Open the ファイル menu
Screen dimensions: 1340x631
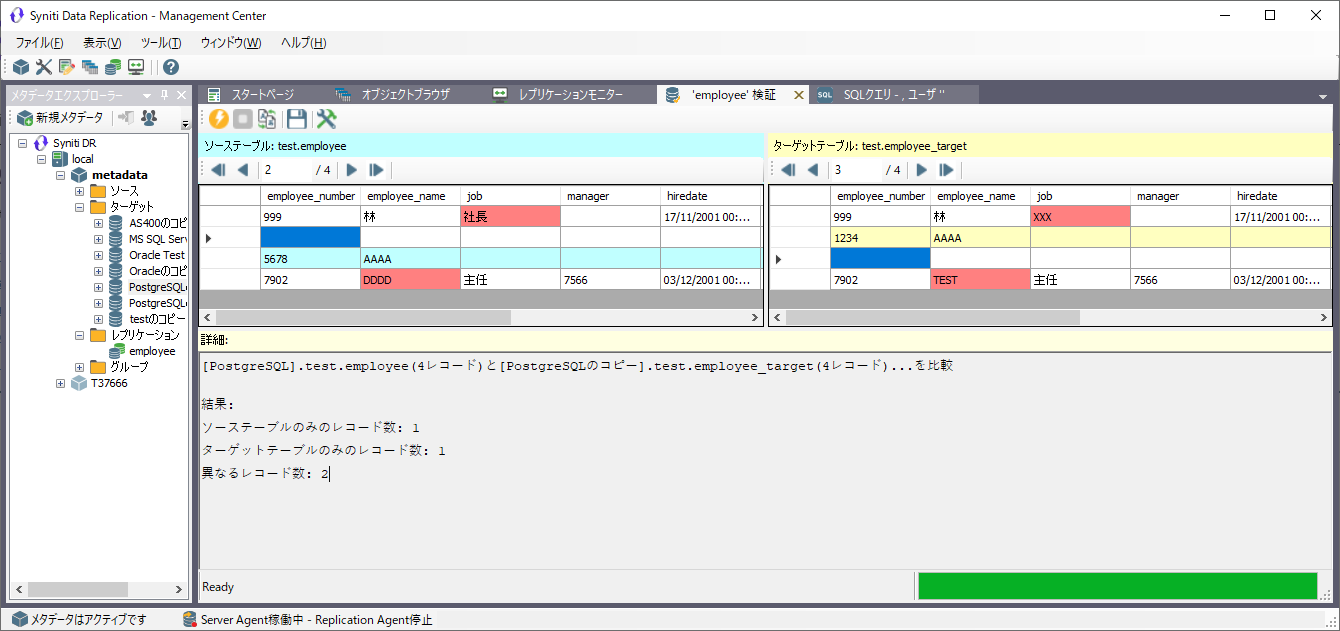point(39,43)
